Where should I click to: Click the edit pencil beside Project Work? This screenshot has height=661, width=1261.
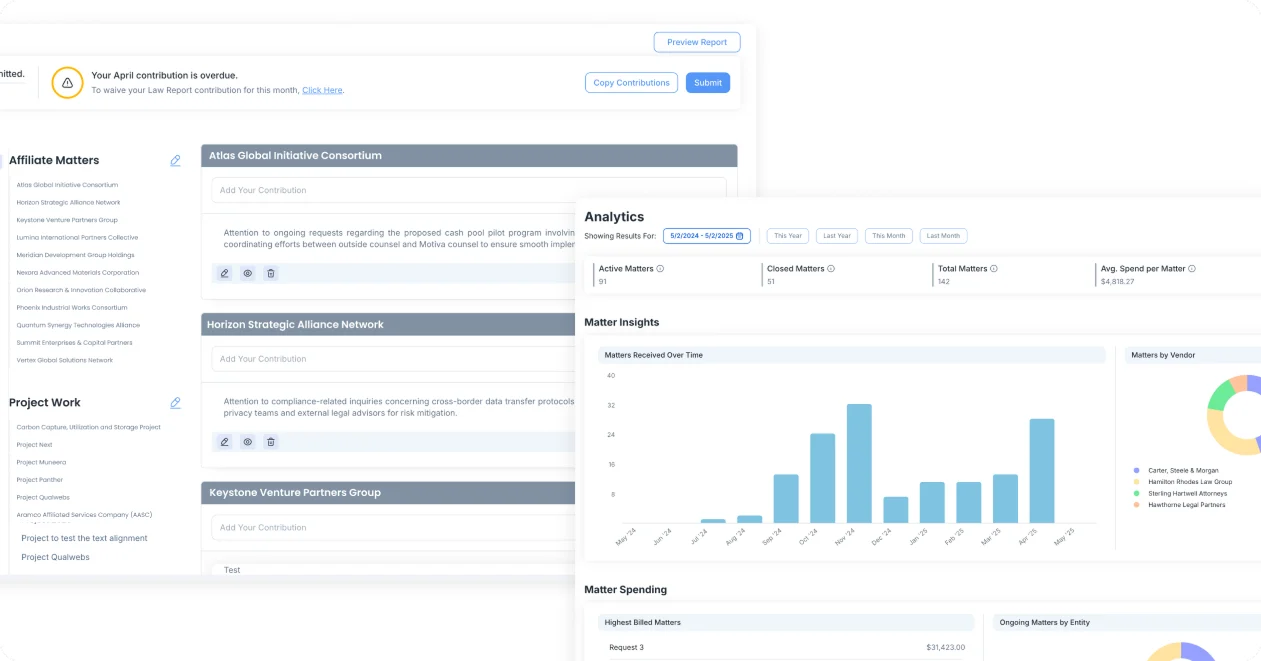point(176,403)
